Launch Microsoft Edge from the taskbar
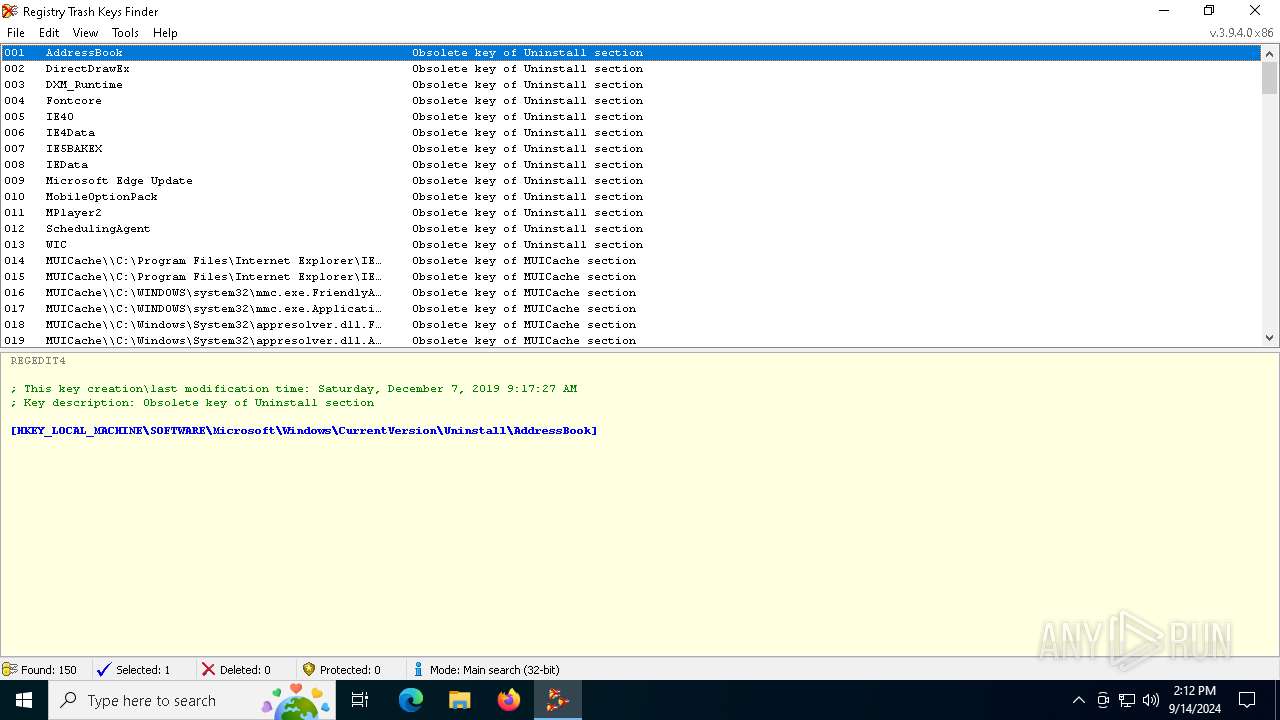The image size is (1280, 720). (x=411, y=700)
